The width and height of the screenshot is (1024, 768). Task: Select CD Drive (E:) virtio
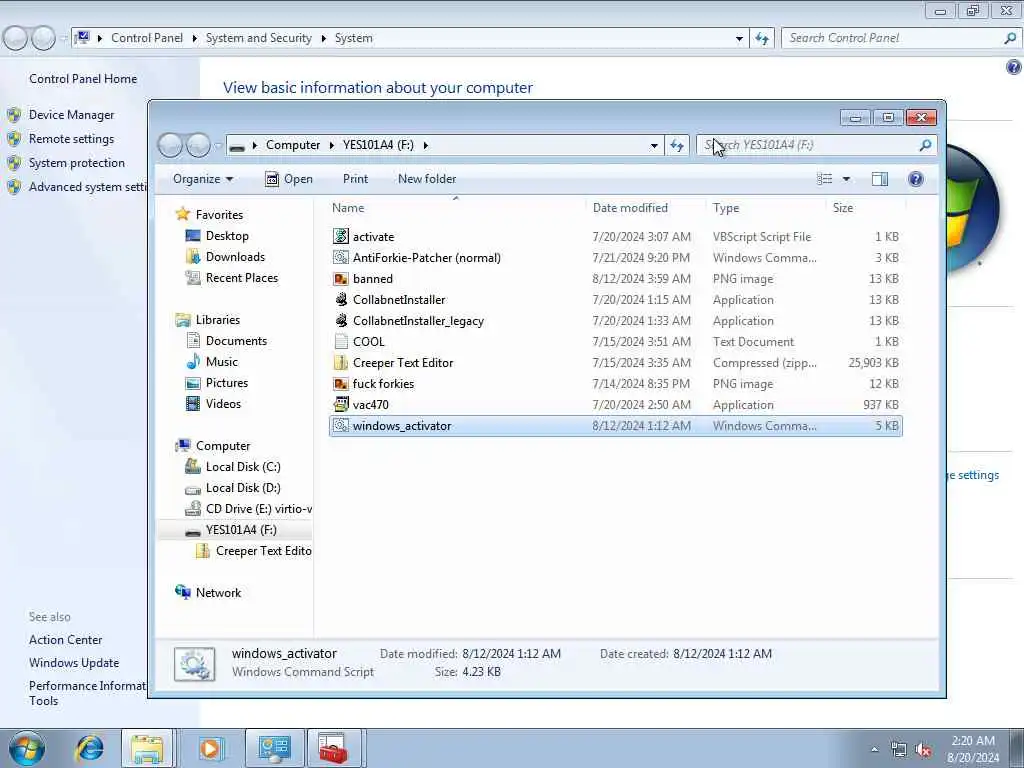point(248,509)
